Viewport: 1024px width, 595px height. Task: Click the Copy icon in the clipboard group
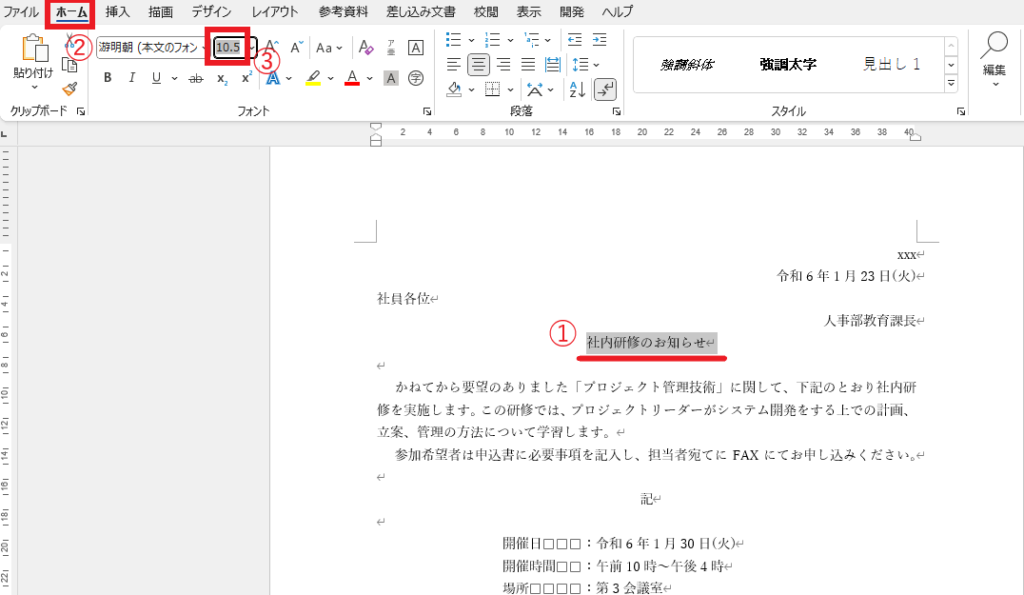69,65
